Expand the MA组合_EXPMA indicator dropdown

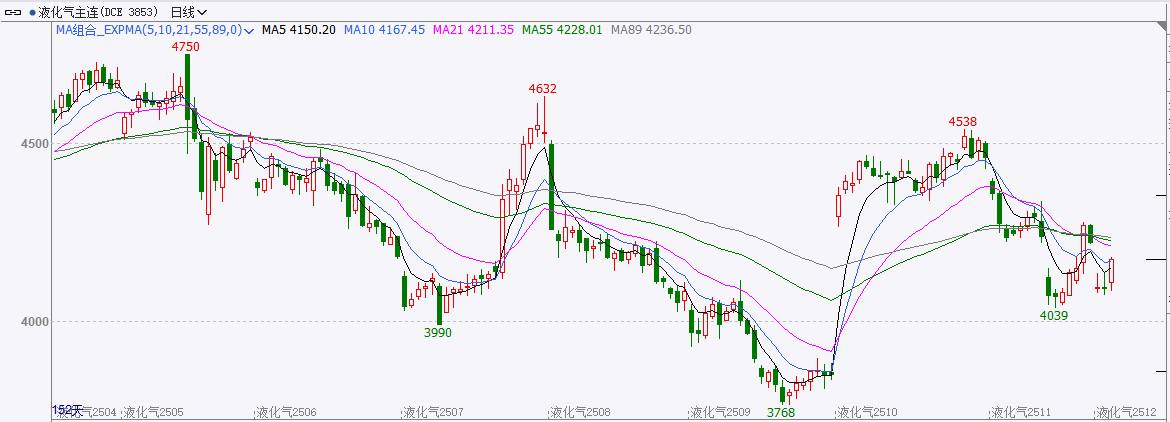pyautogui.click(x=250, y=31)
